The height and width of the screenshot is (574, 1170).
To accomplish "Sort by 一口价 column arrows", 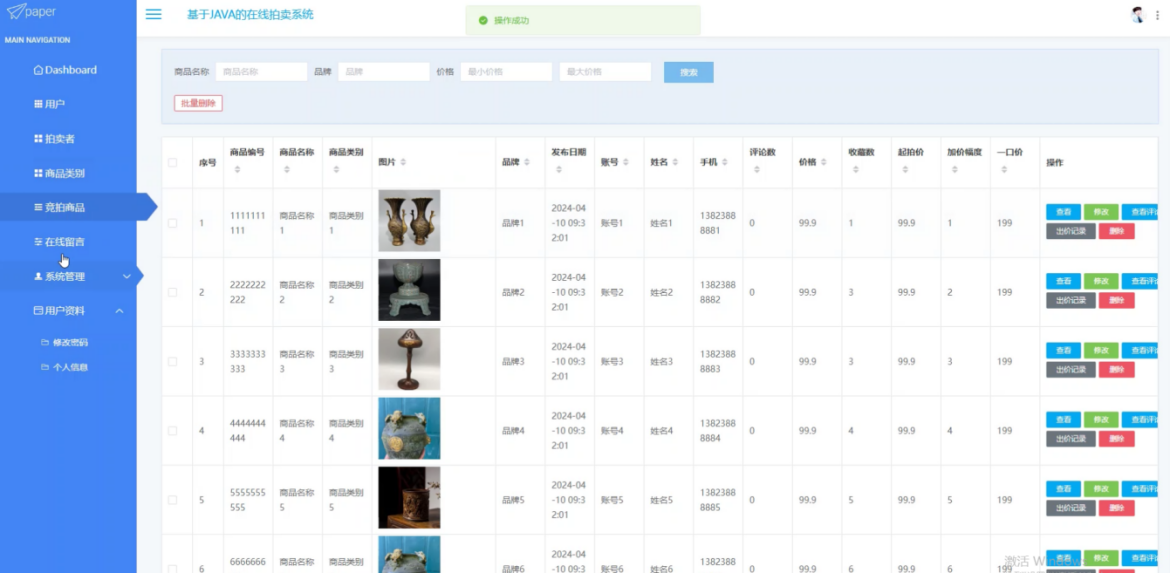I will tap(1004, 169).
